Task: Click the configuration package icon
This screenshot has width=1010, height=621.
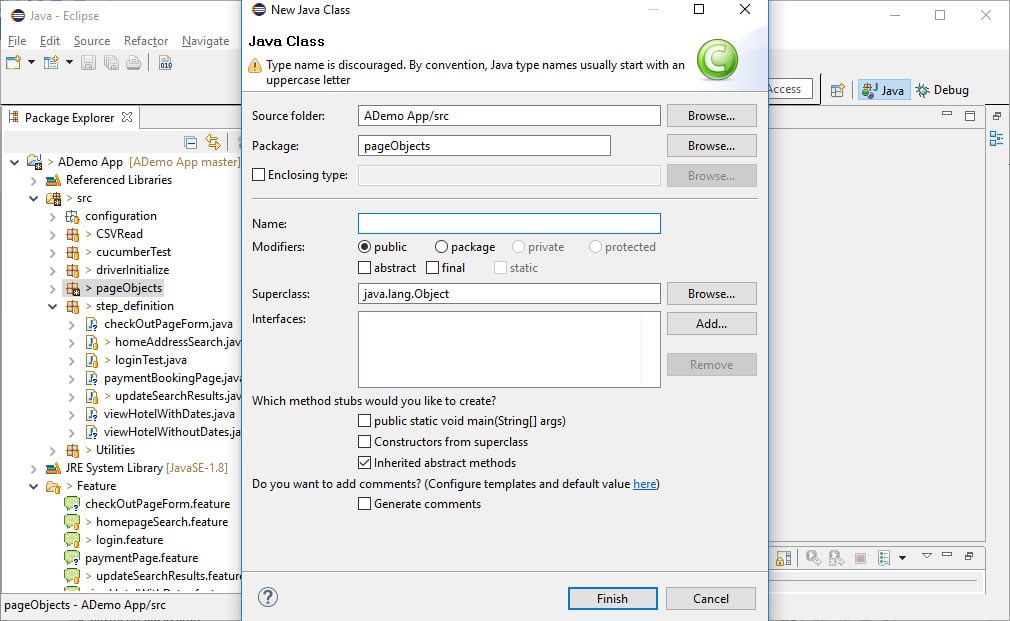Action: (x=72, y=216)
